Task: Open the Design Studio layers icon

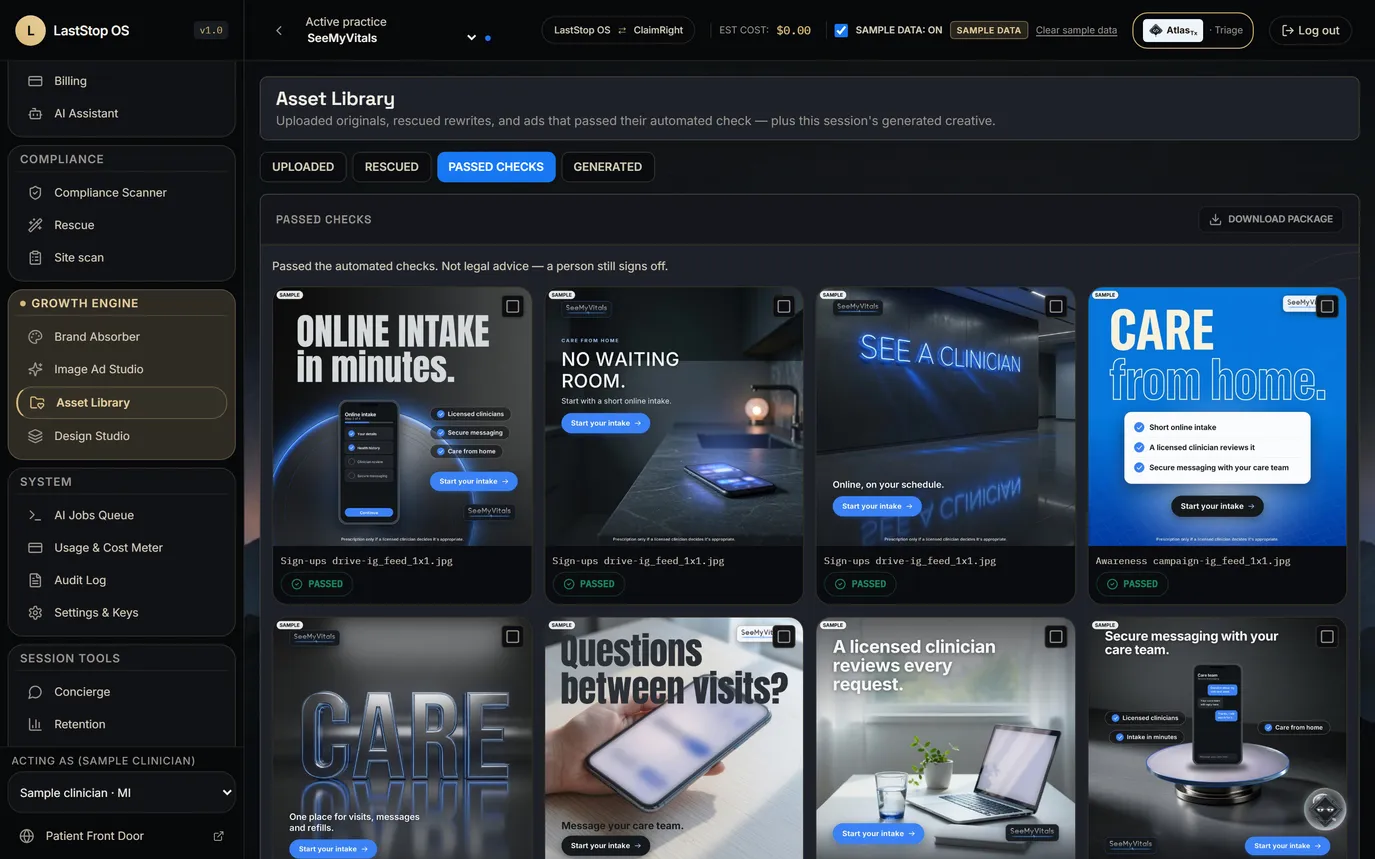Action: (x=35, y=436)
